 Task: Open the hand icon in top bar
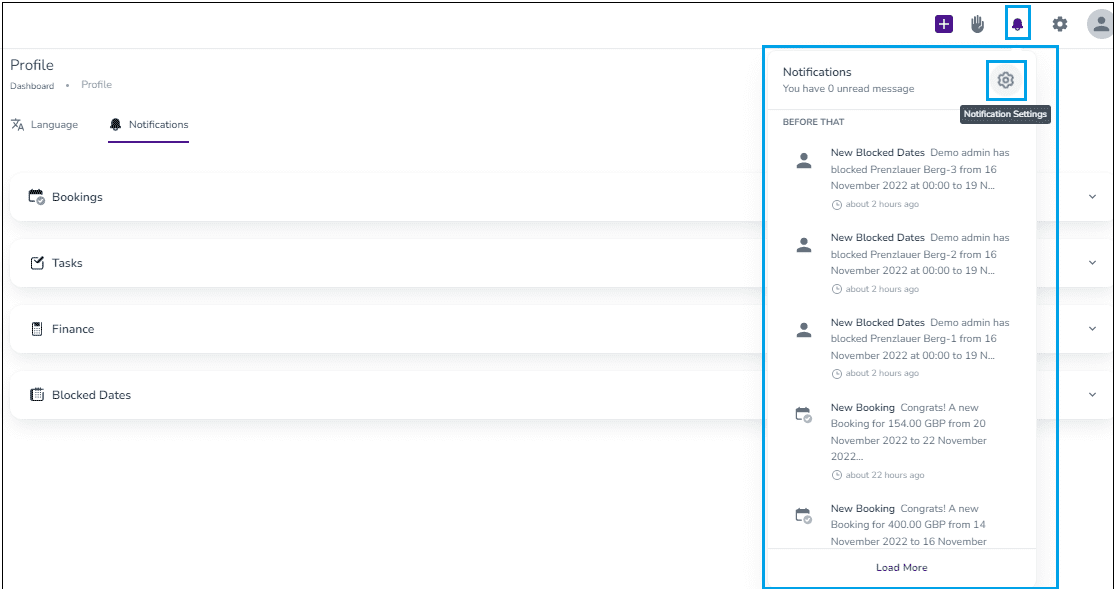(978, 25)
